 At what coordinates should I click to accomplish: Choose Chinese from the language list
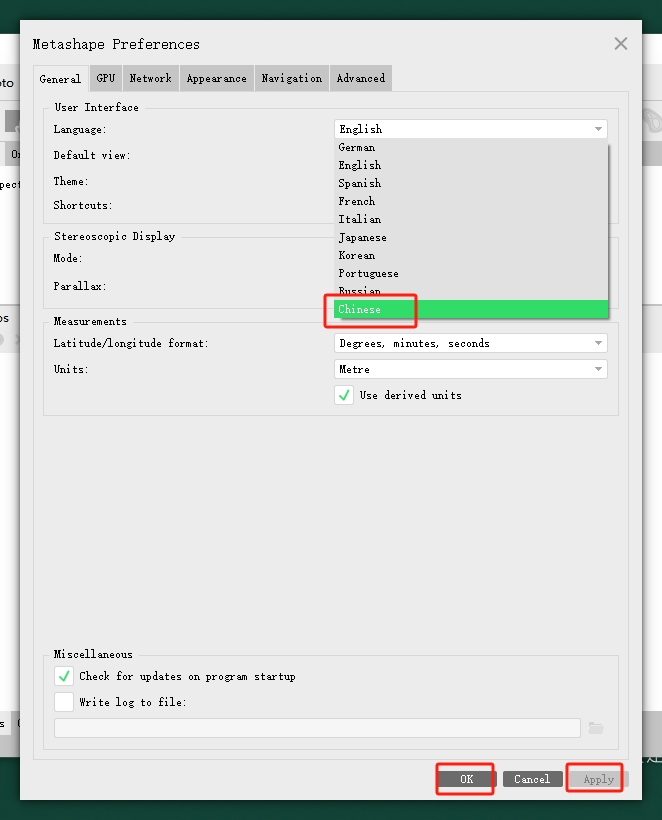click(360, 310)
